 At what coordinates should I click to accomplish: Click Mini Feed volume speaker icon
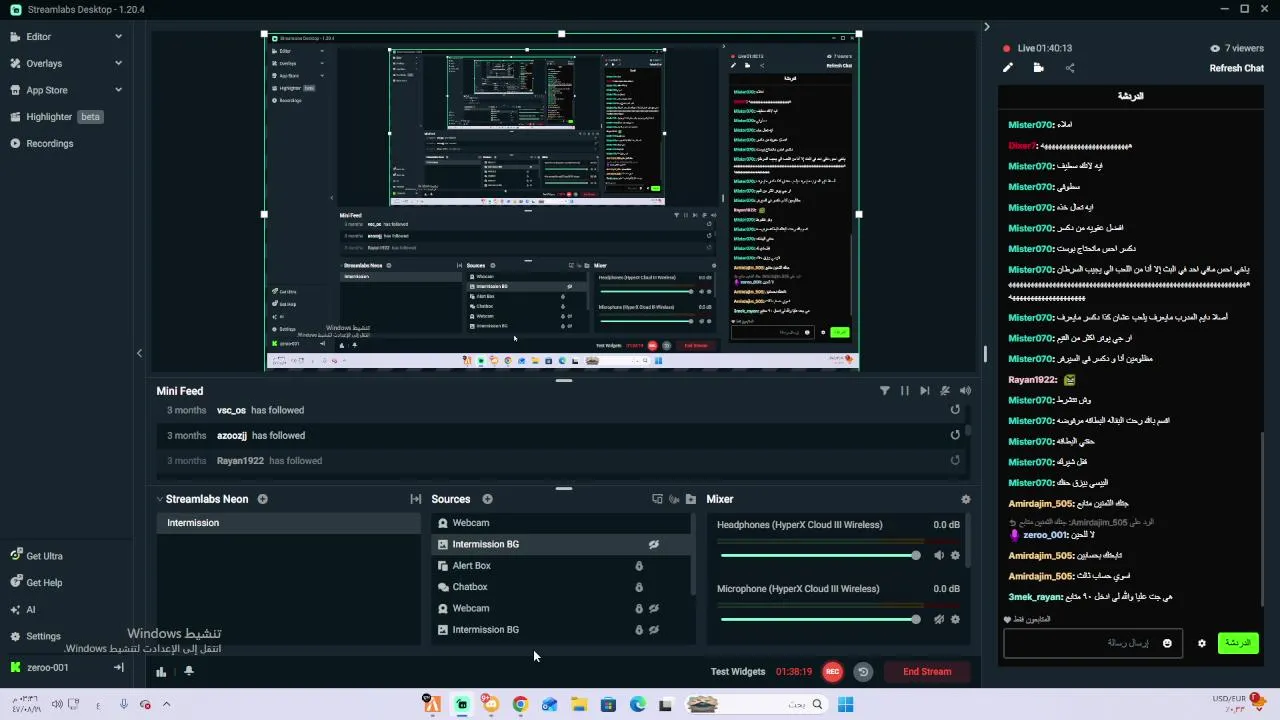pyautogui.click(x=965, y=391)
